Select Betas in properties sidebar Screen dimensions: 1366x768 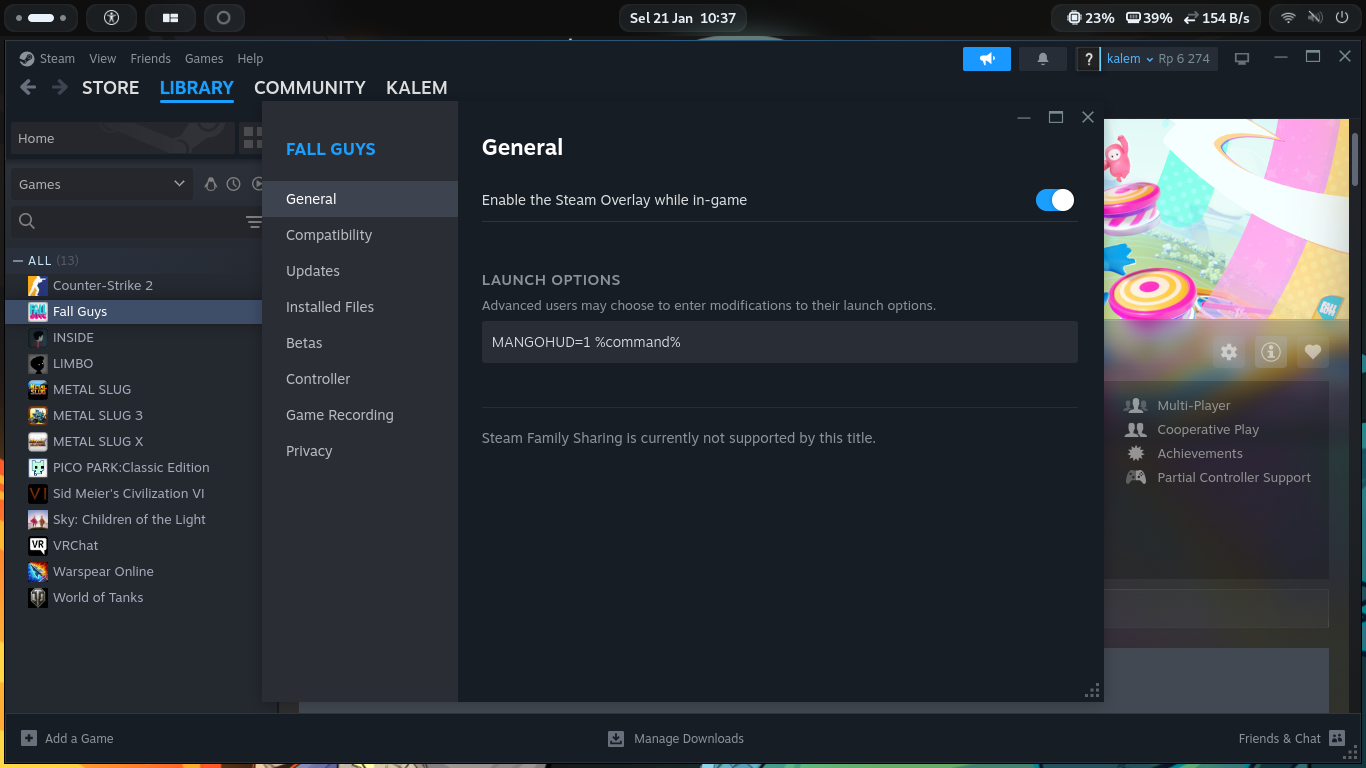360,343
